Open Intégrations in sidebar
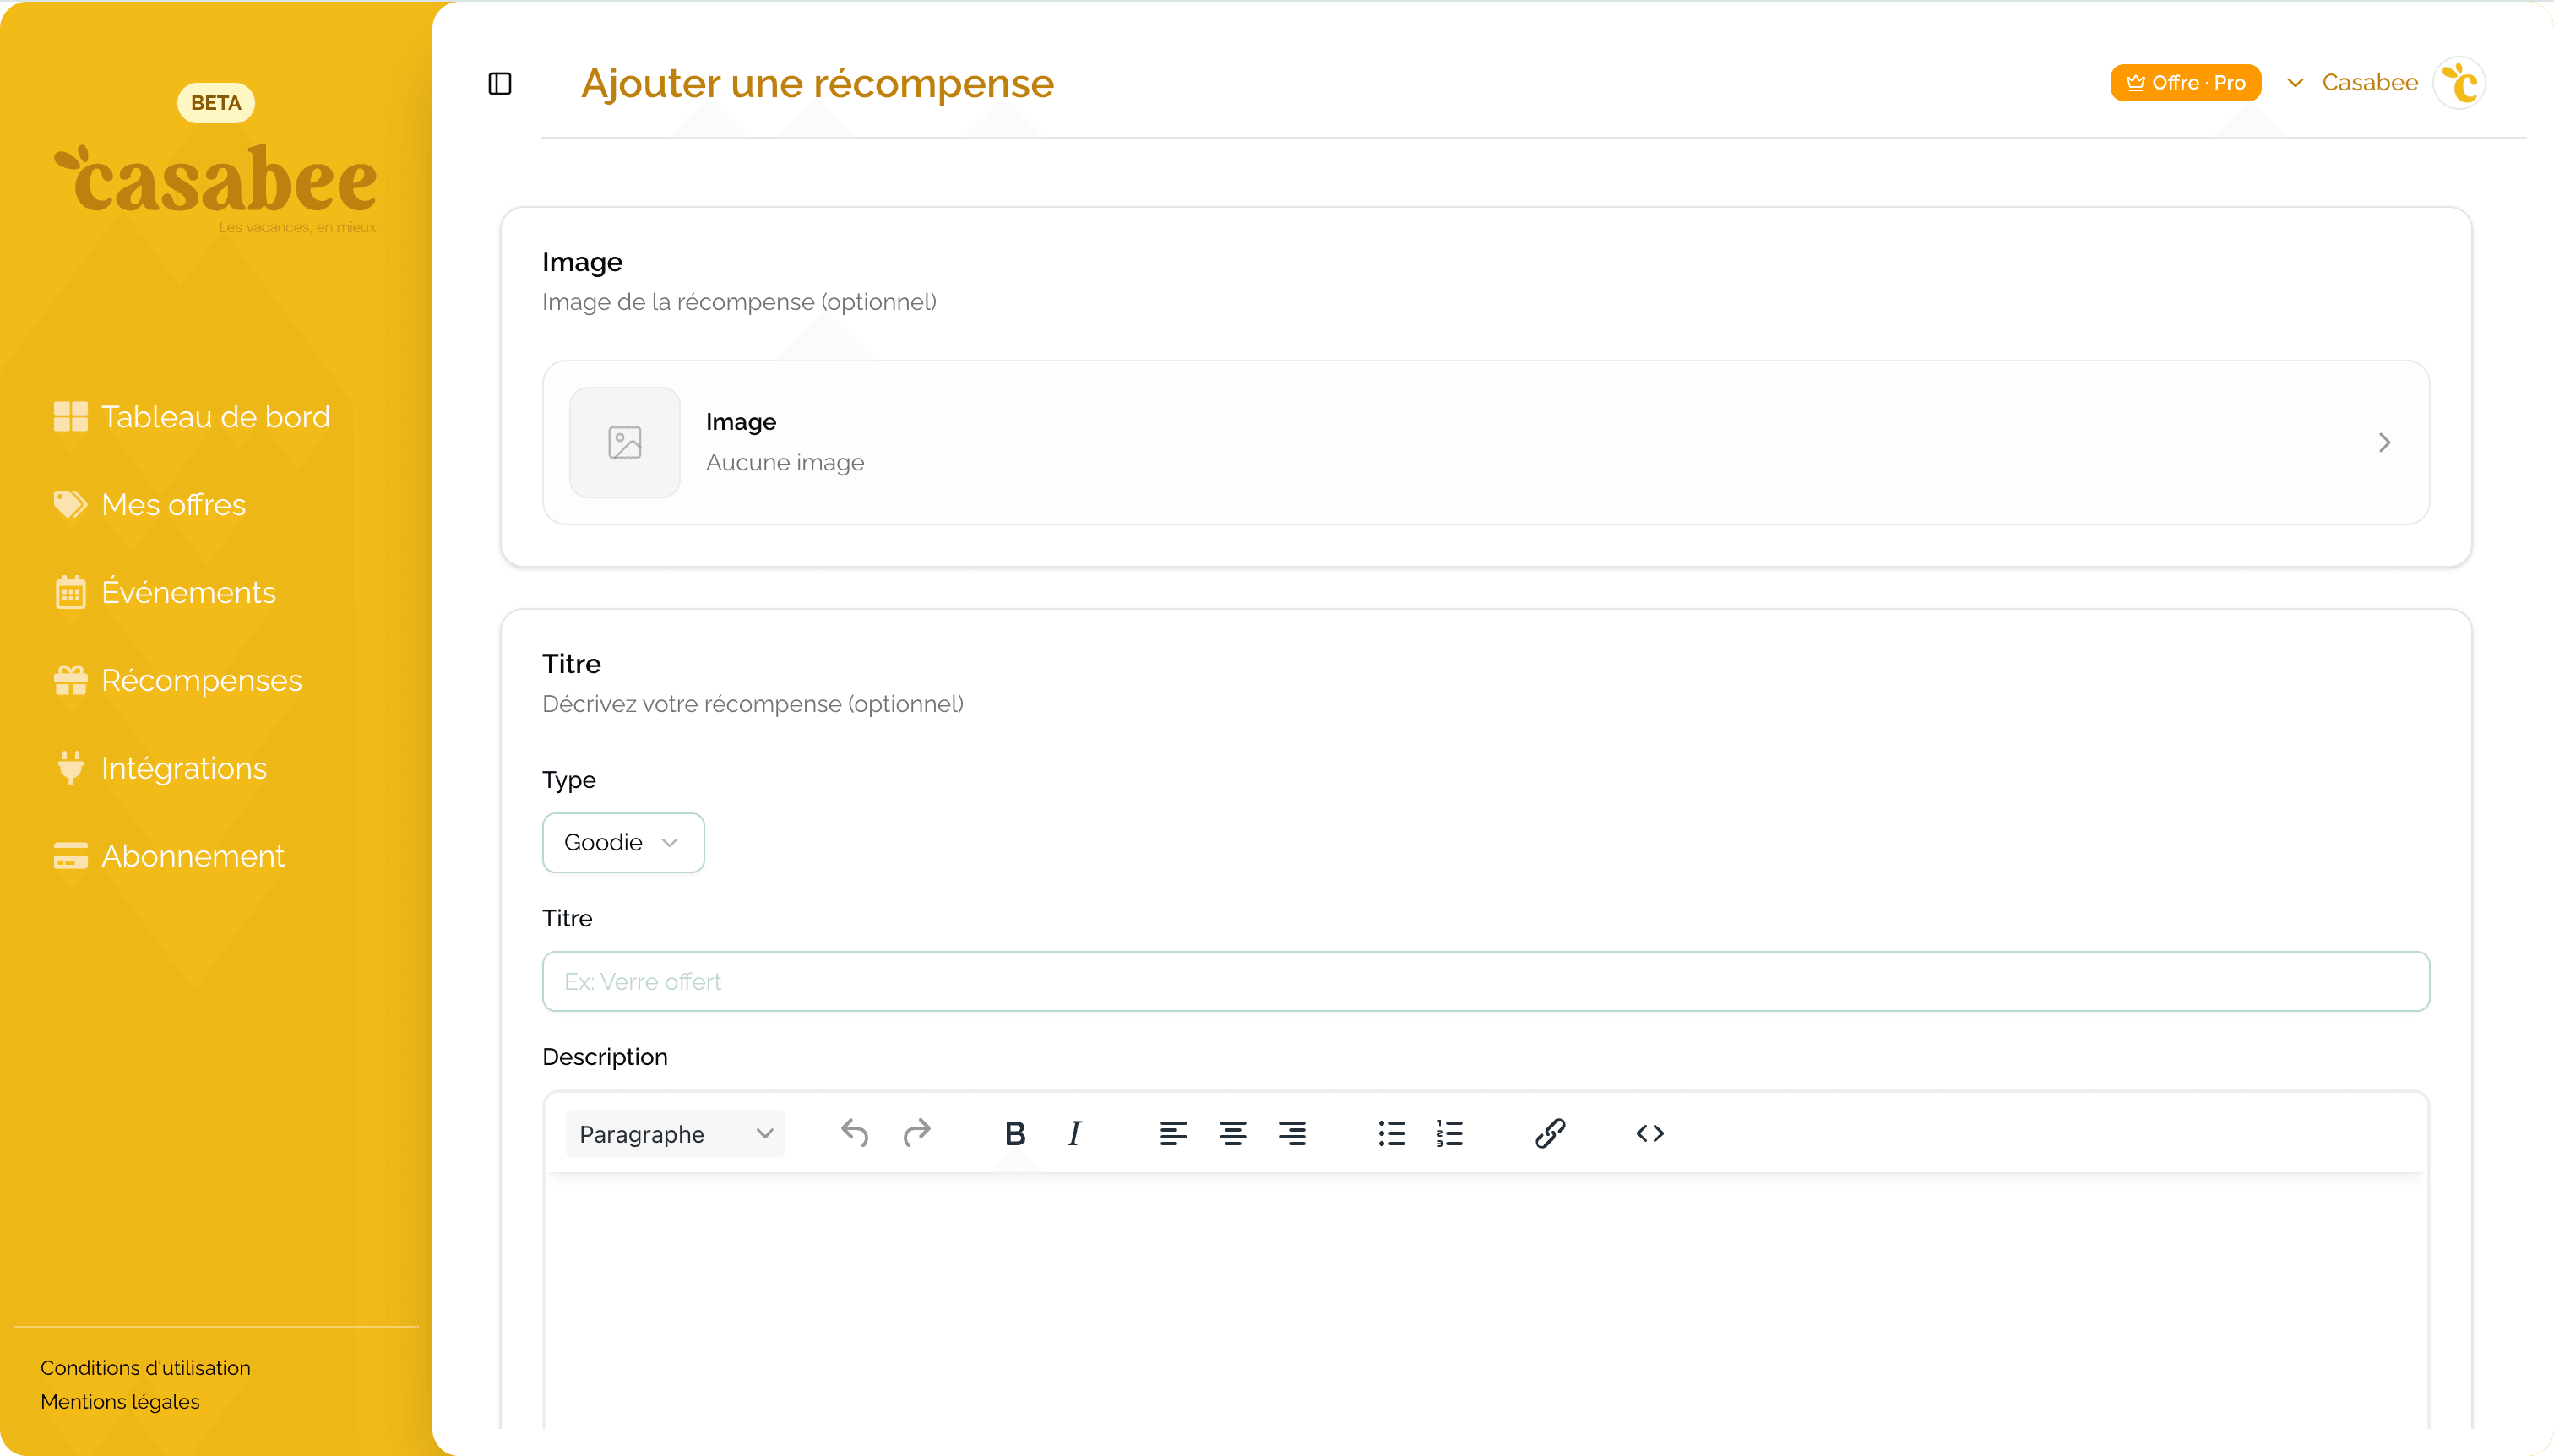This screenshot has width=2554, height=1456. pos(160,768)
